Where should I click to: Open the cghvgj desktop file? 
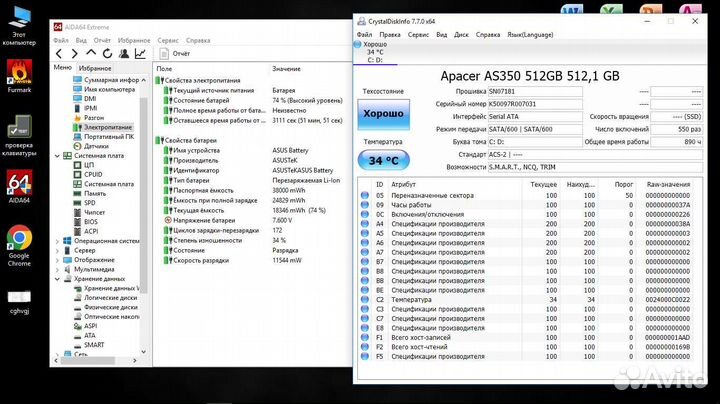(x=19, y=302)
